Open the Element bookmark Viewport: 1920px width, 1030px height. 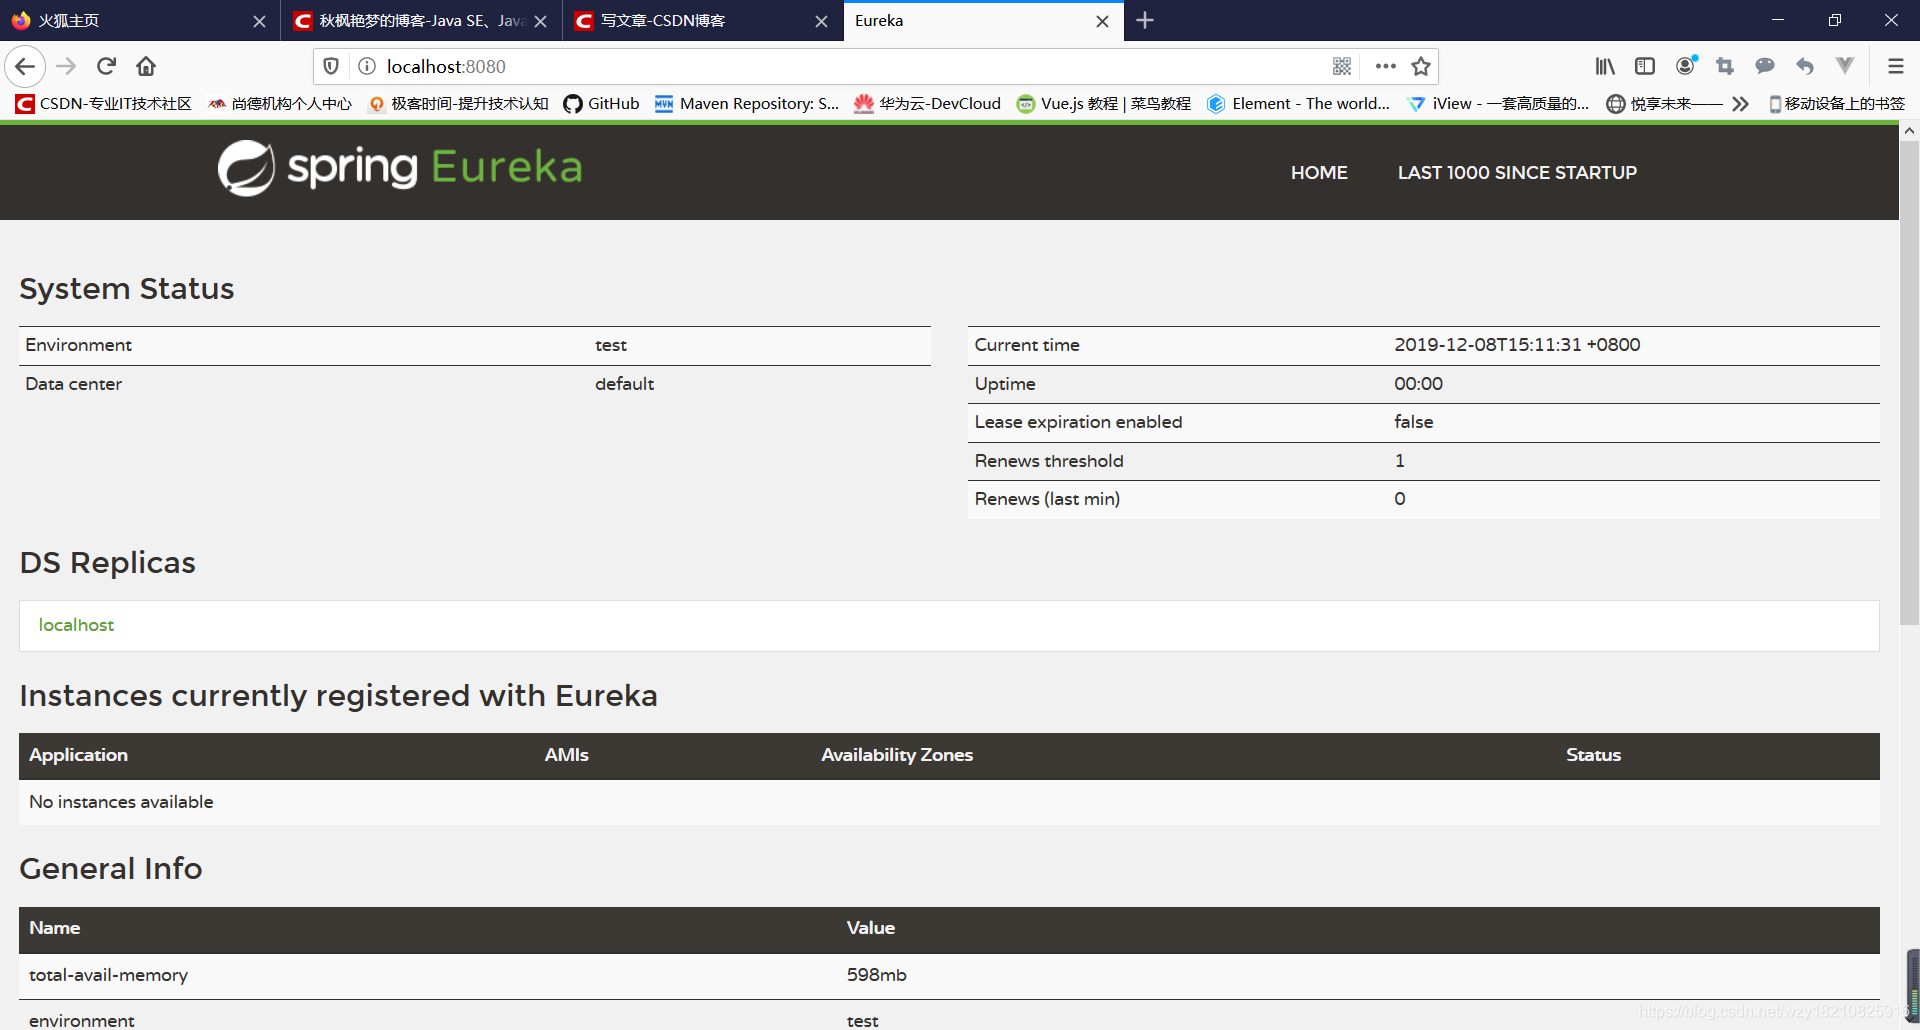(x=1298, y=103)
